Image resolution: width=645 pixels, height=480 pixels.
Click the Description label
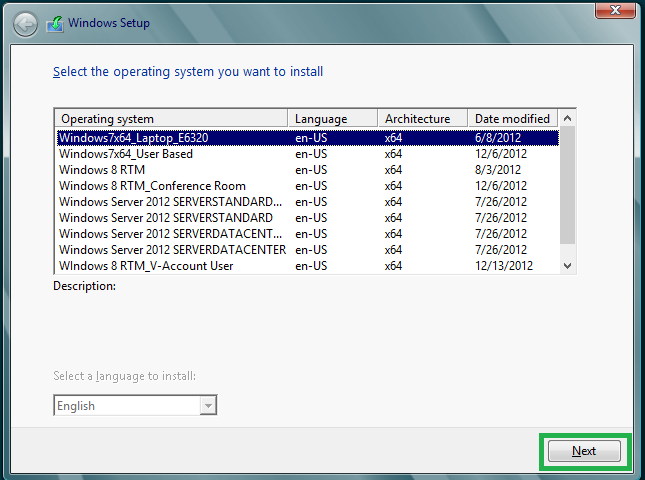coord(84,286)
